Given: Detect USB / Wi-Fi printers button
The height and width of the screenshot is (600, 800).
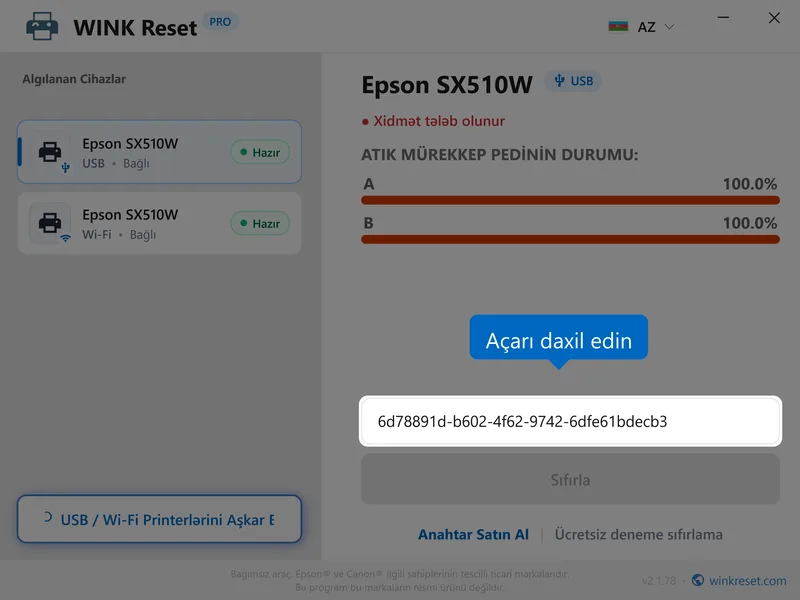Looking at the screenshot, I should point(159,519).
